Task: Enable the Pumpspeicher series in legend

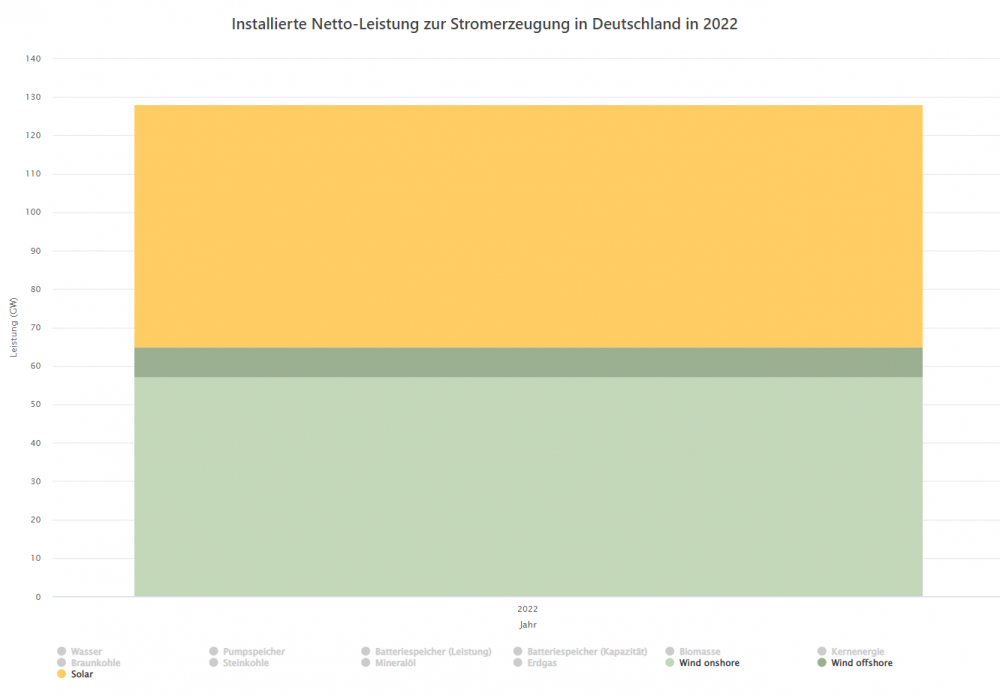Action: click(x=247, y=651)
